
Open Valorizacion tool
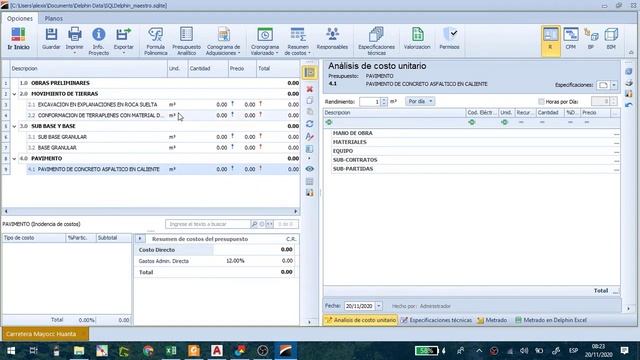pyautogui.click(x=417, y=39)
